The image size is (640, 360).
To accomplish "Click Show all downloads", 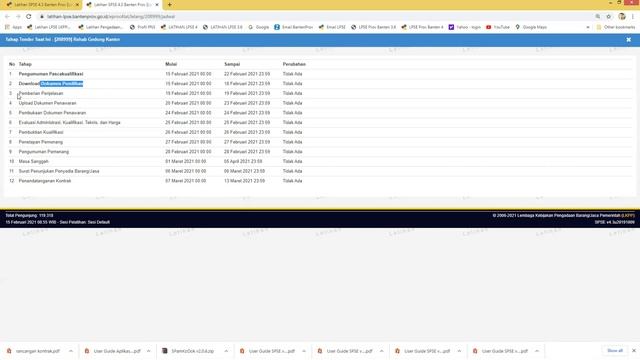I will point(615,351).
